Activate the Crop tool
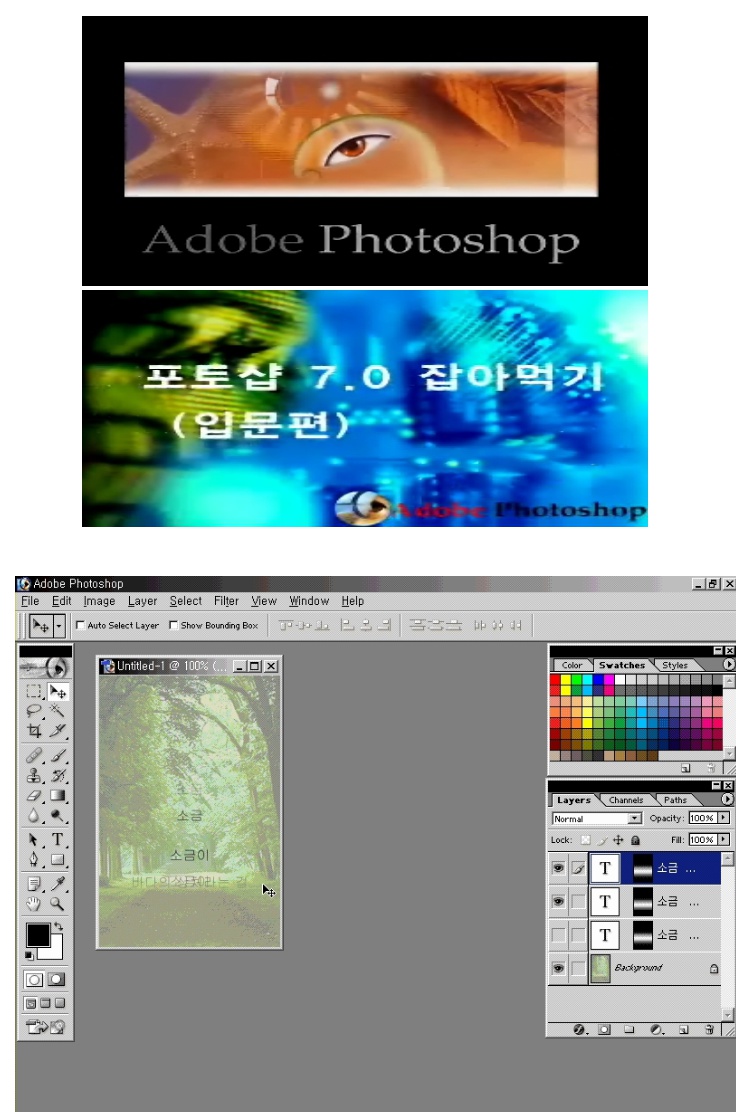Screen dimensions: 736x1112 34,730
